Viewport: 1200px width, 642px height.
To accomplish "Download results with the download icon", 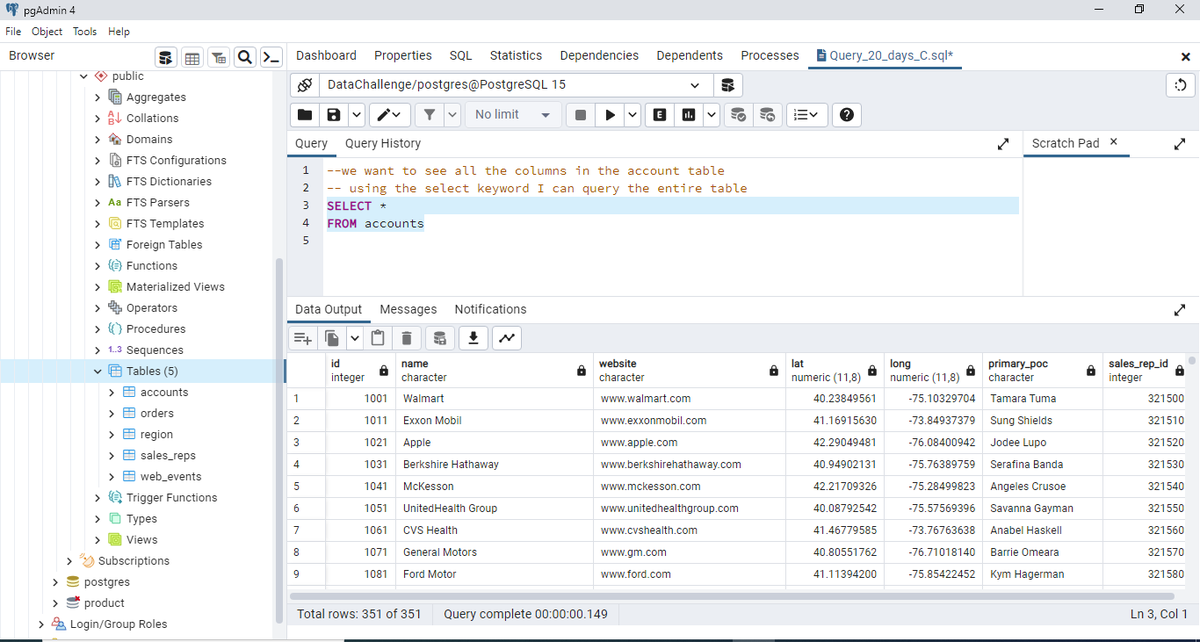I will (x=474, y=339).
